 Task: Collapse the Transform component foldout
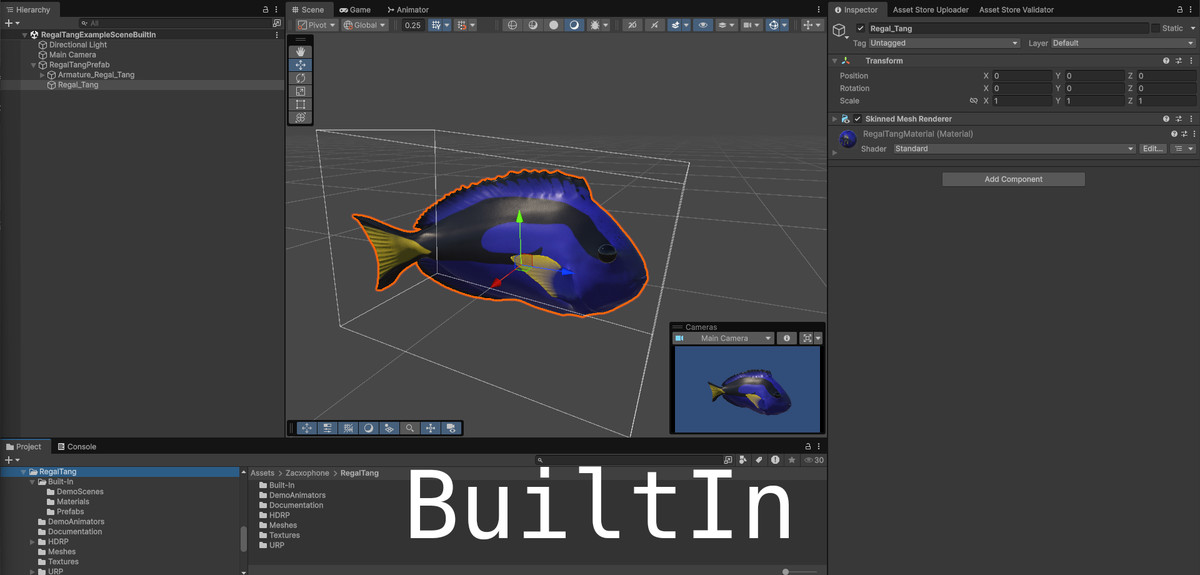pos(835,61)
